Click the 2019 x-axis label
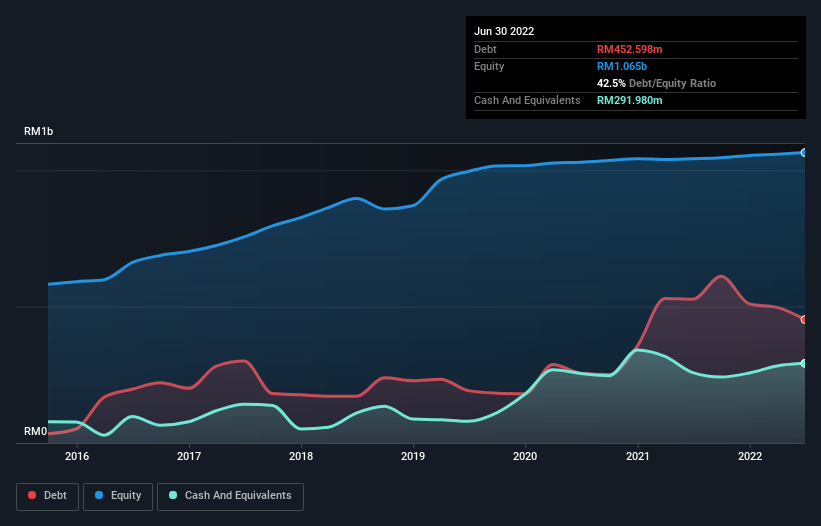This screenshot has width=821, height=526. (x=413, y=456)
